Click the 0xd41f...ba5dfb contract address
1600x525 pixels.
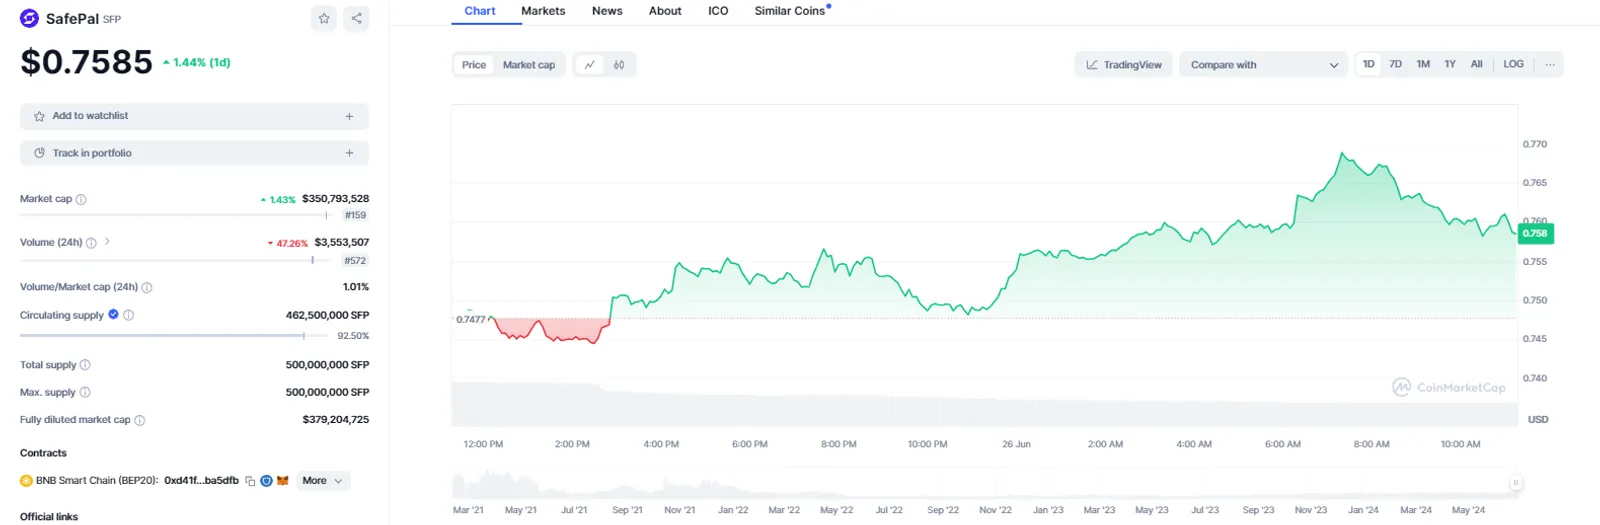tap(201, 481)
